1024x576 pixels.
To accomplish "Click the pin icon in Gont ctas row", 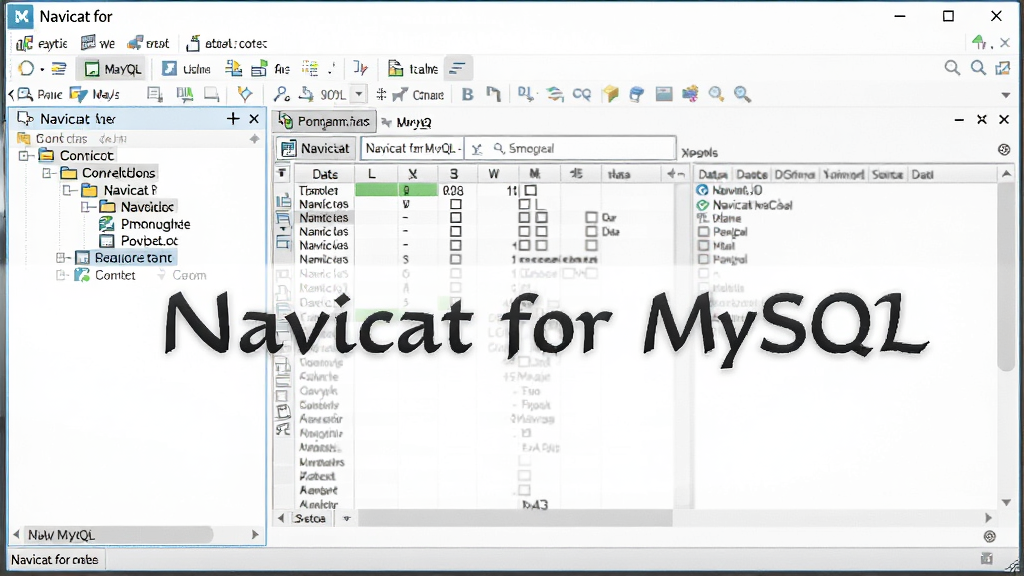I will tap(255, 138).
